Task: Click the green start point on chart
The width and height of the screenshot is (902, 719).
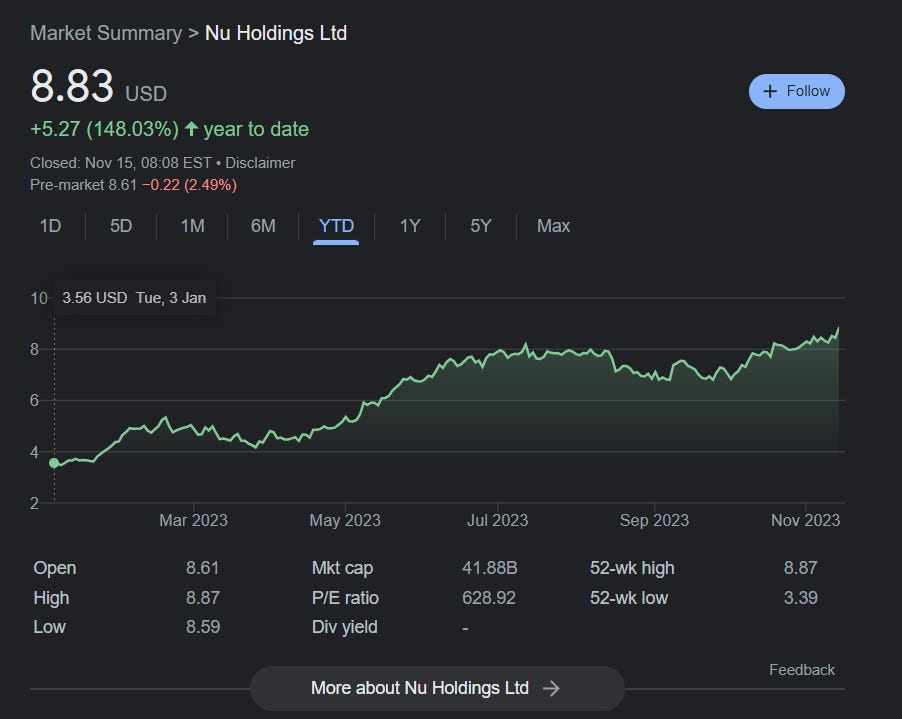Action: [54, 463]
